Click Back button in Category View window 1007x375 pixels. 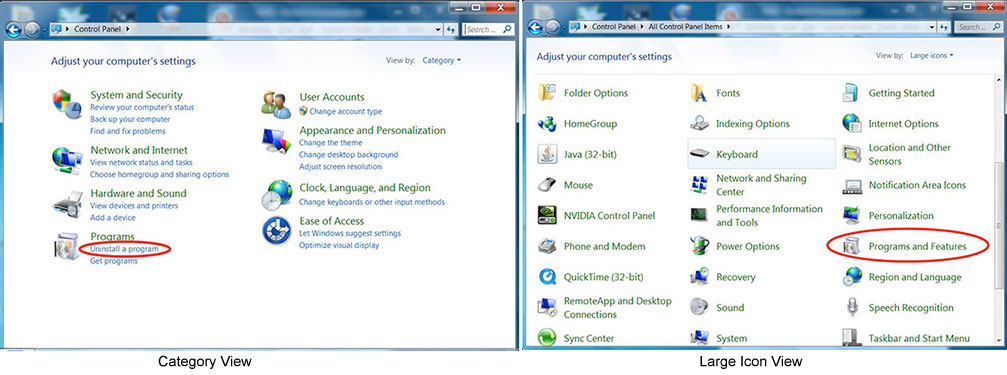pyautogui.click(x=13, y=29)
